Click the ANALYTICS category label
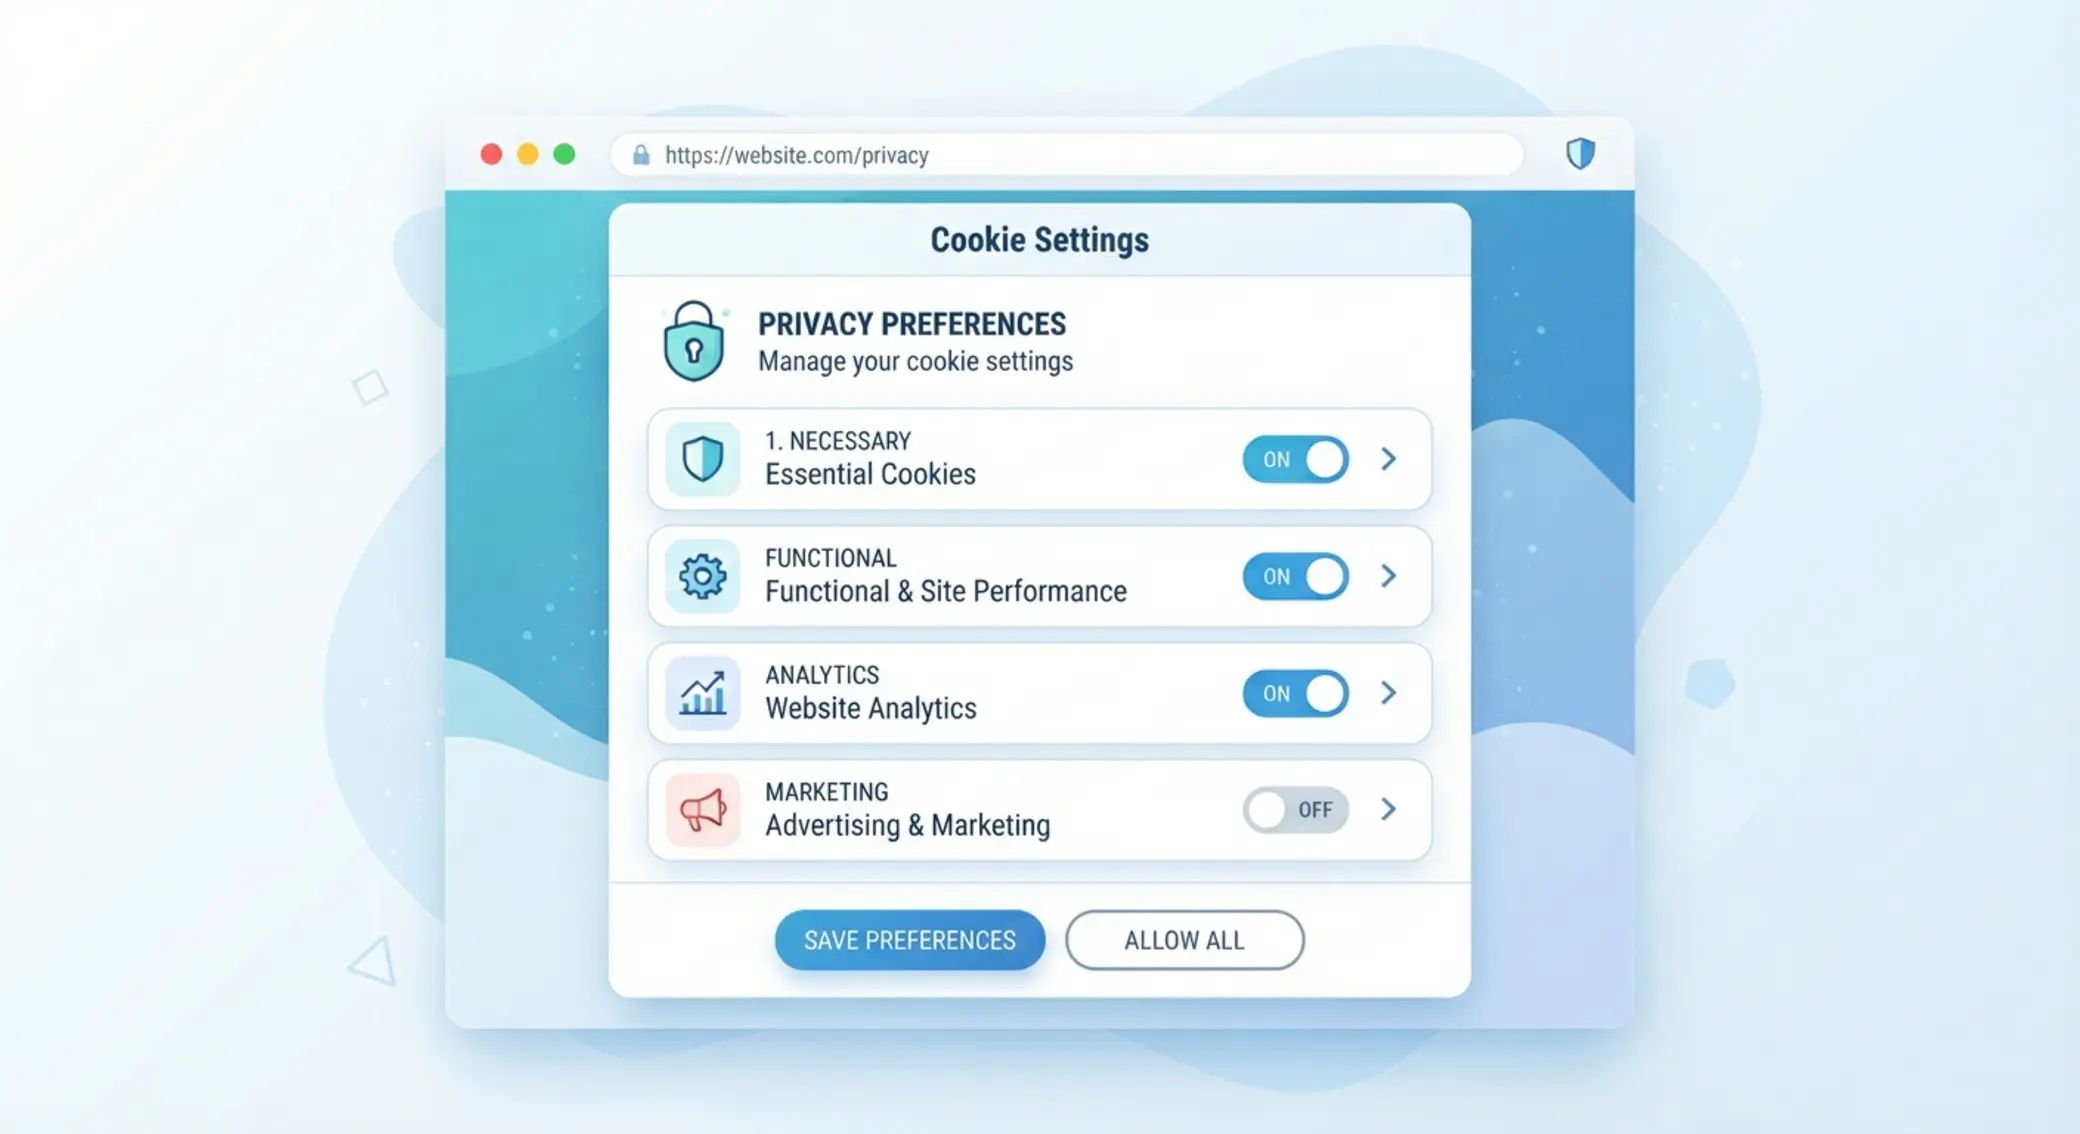The height and width of the screenshot is (1134, 2080). pos(822,675)
